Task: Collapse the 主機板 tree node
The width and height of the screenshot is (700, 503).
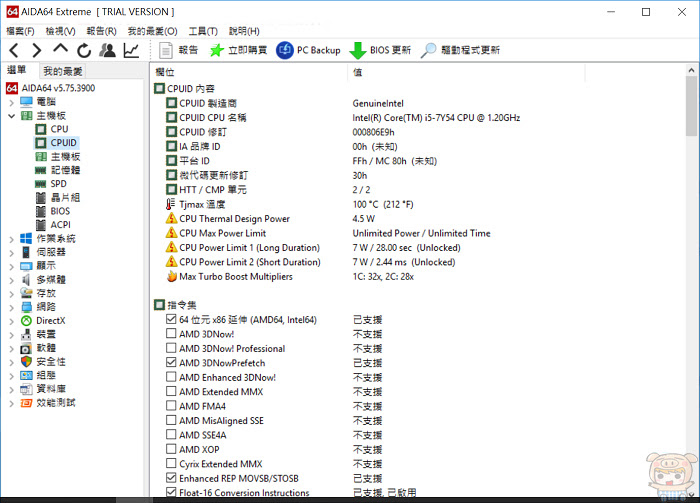Action: (x=11, y=116)
